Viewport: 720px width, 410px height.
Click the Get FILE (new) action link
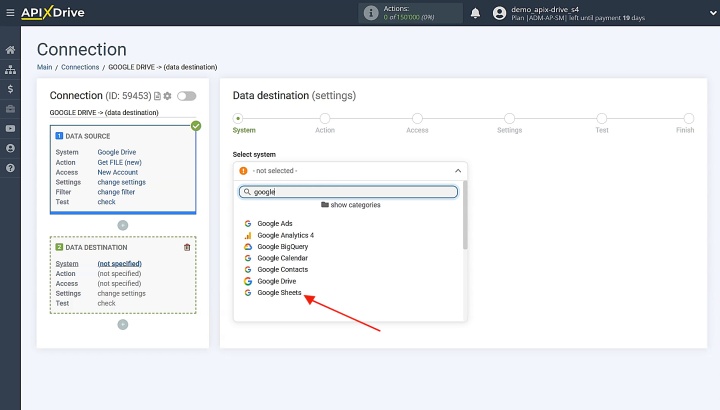[x=119, y=162]
